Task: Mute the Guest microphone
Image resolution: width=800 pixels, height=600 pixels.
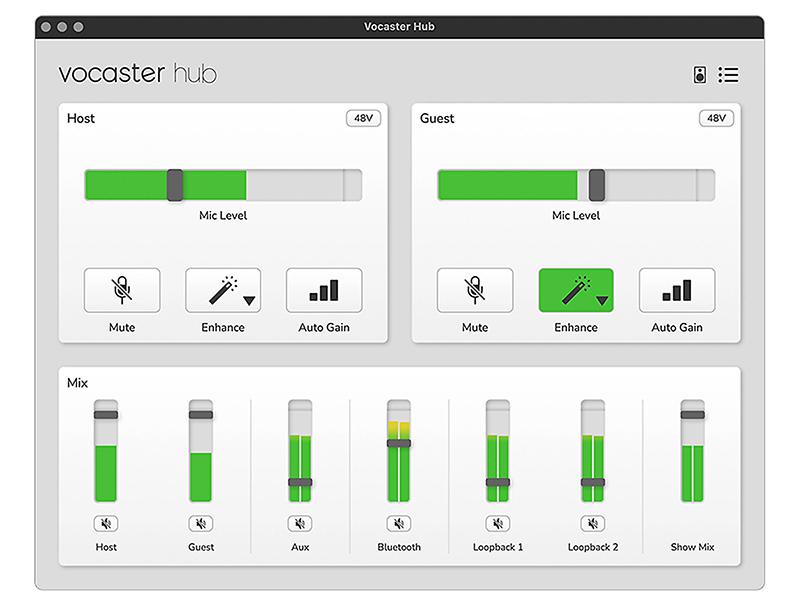Action: point(475,290)
